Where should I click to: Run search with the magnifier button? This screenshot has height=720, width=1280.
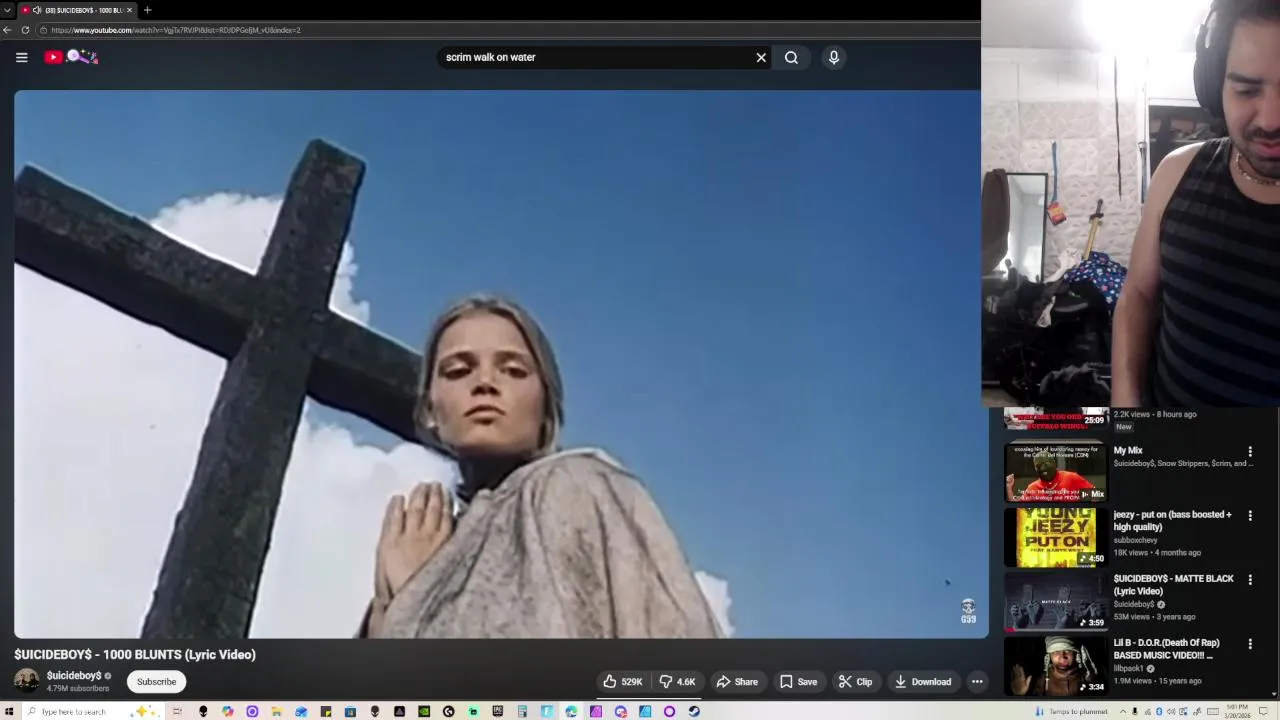791,57
